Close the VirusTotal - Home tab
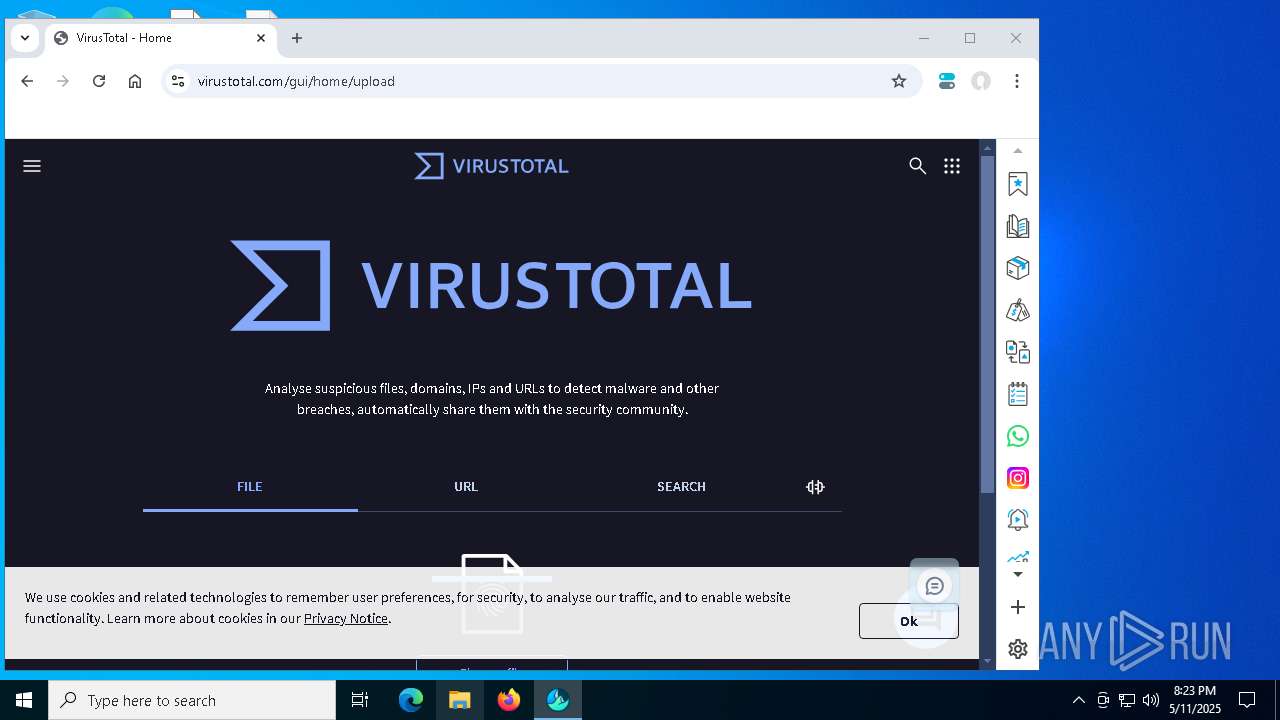1280x720 pixels. (261, 38)
